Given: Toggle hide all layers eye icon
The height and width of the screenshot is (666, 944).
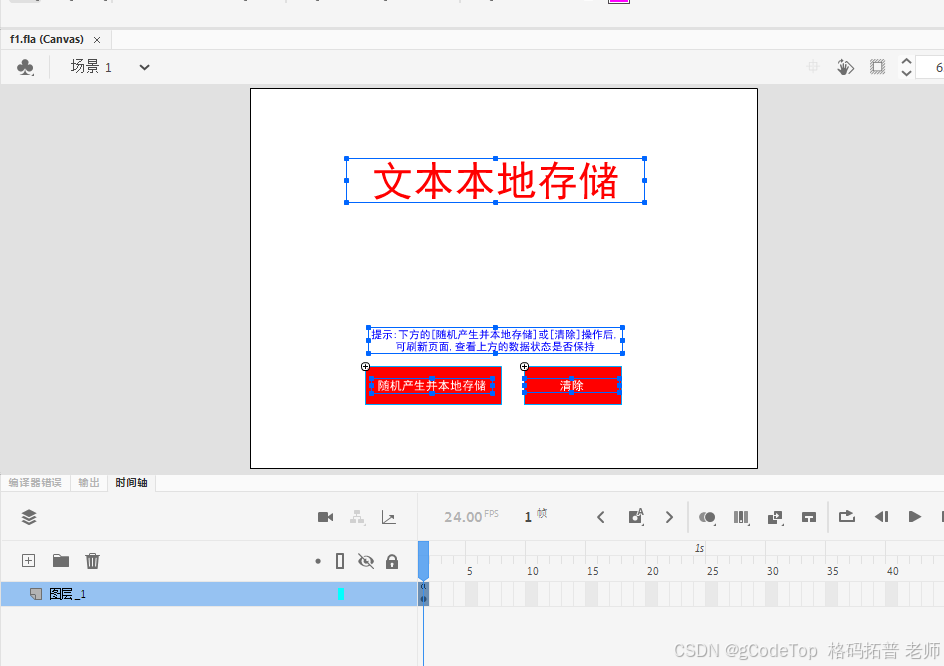Looking at the screenshot, I should click(366, 561).
